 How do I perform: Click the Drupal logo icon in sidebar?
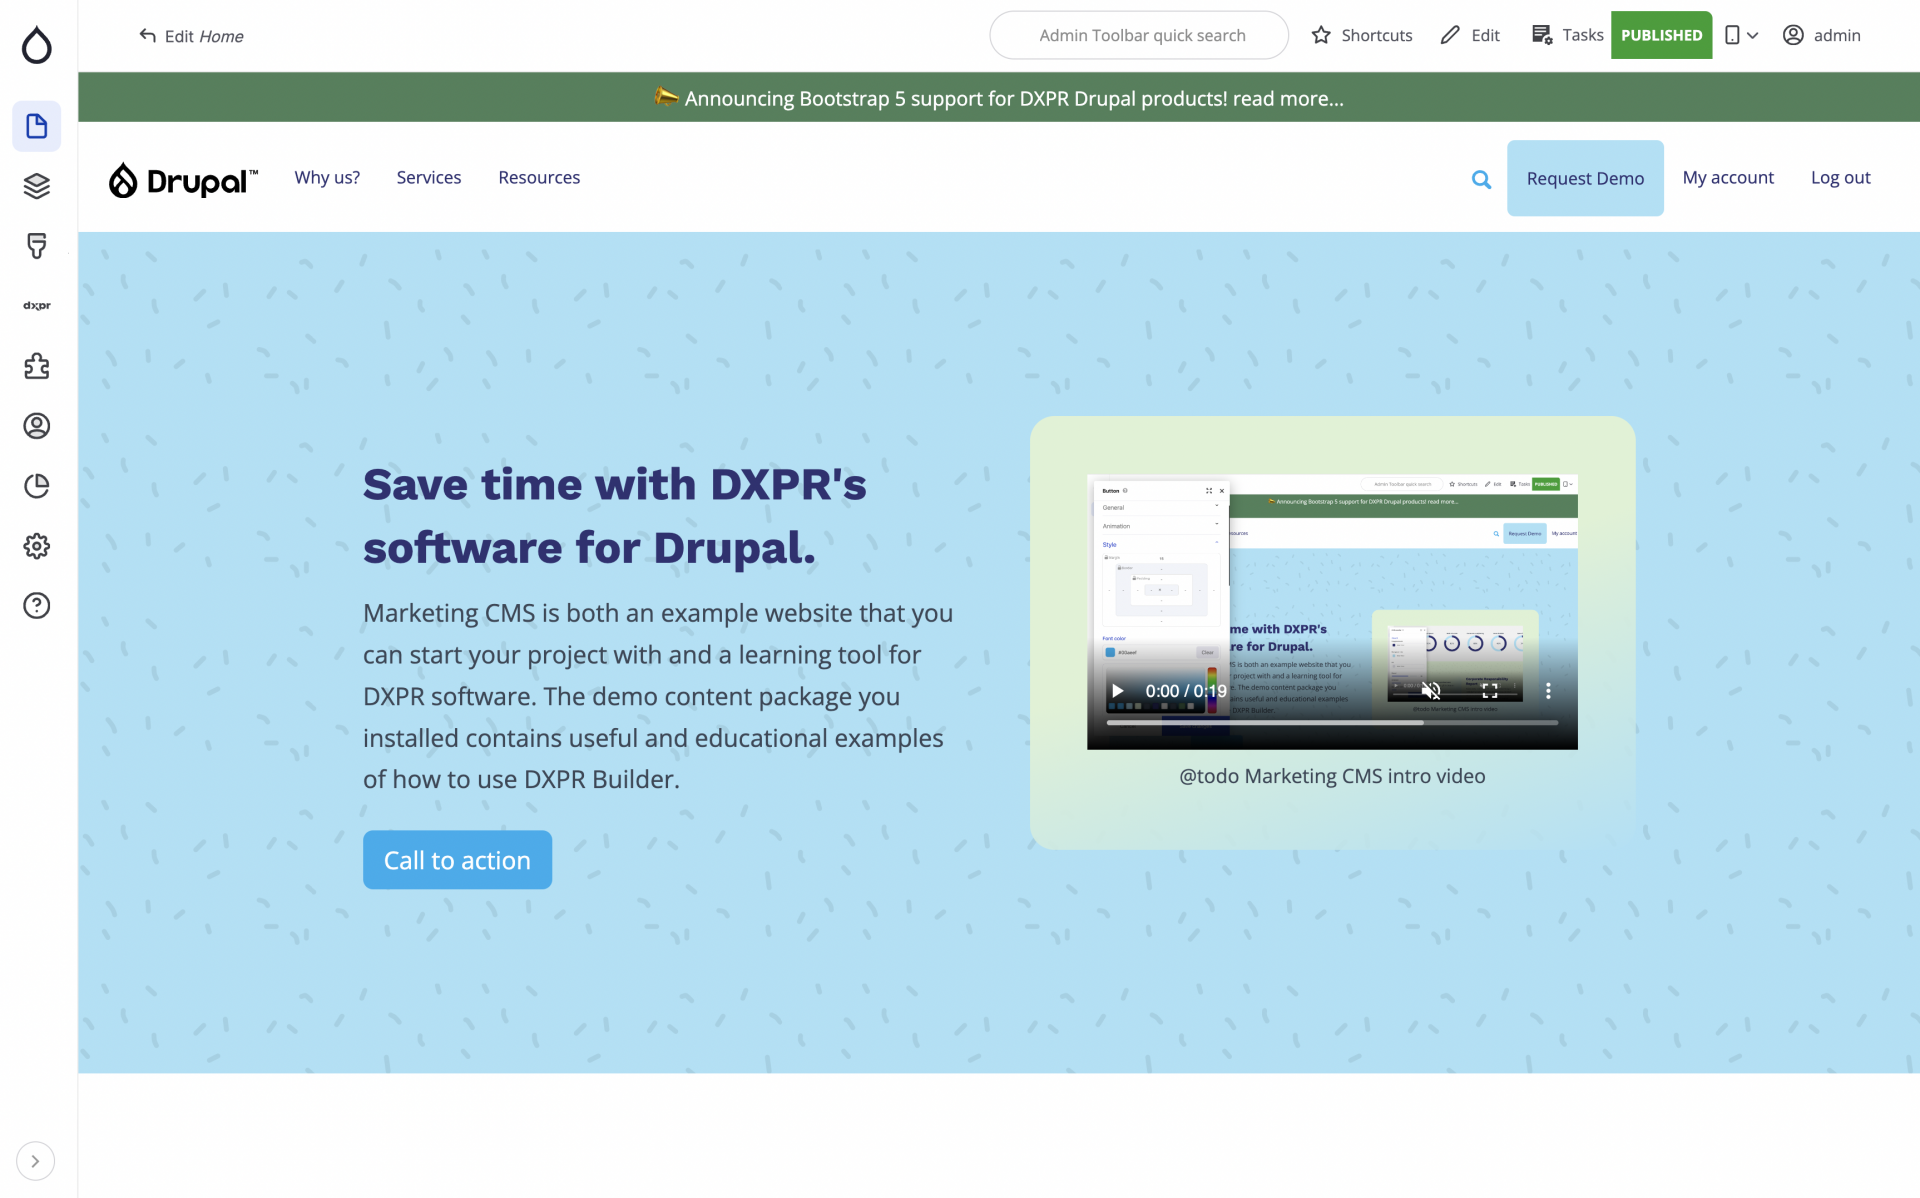(x=37, y=46)
